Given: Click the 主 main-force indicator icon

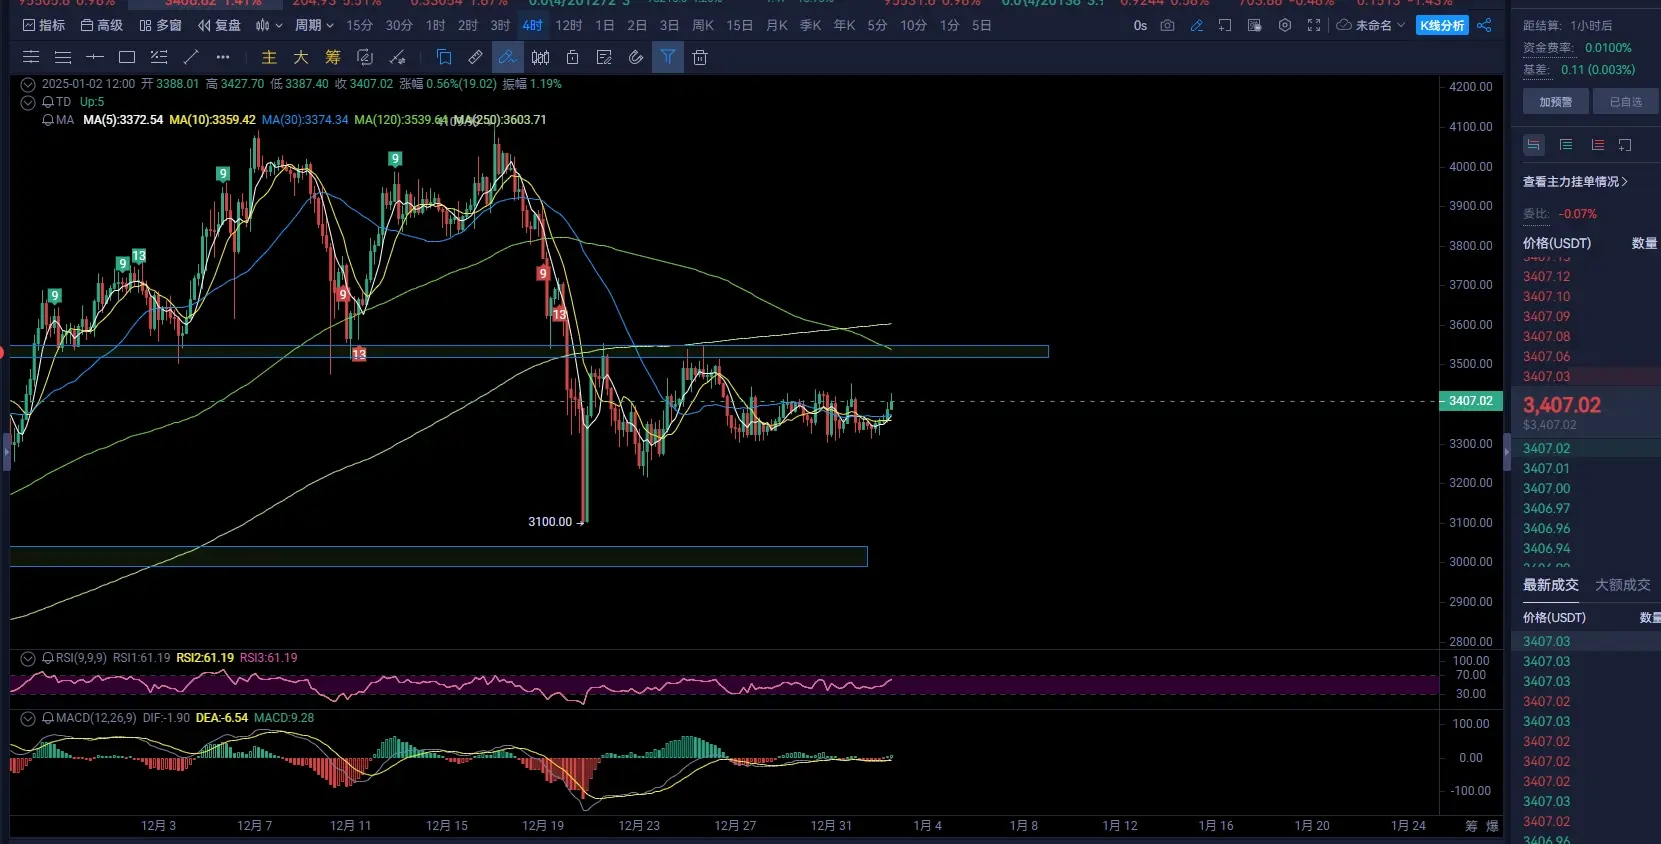Looking at the screenshot, I should point(269,57).
